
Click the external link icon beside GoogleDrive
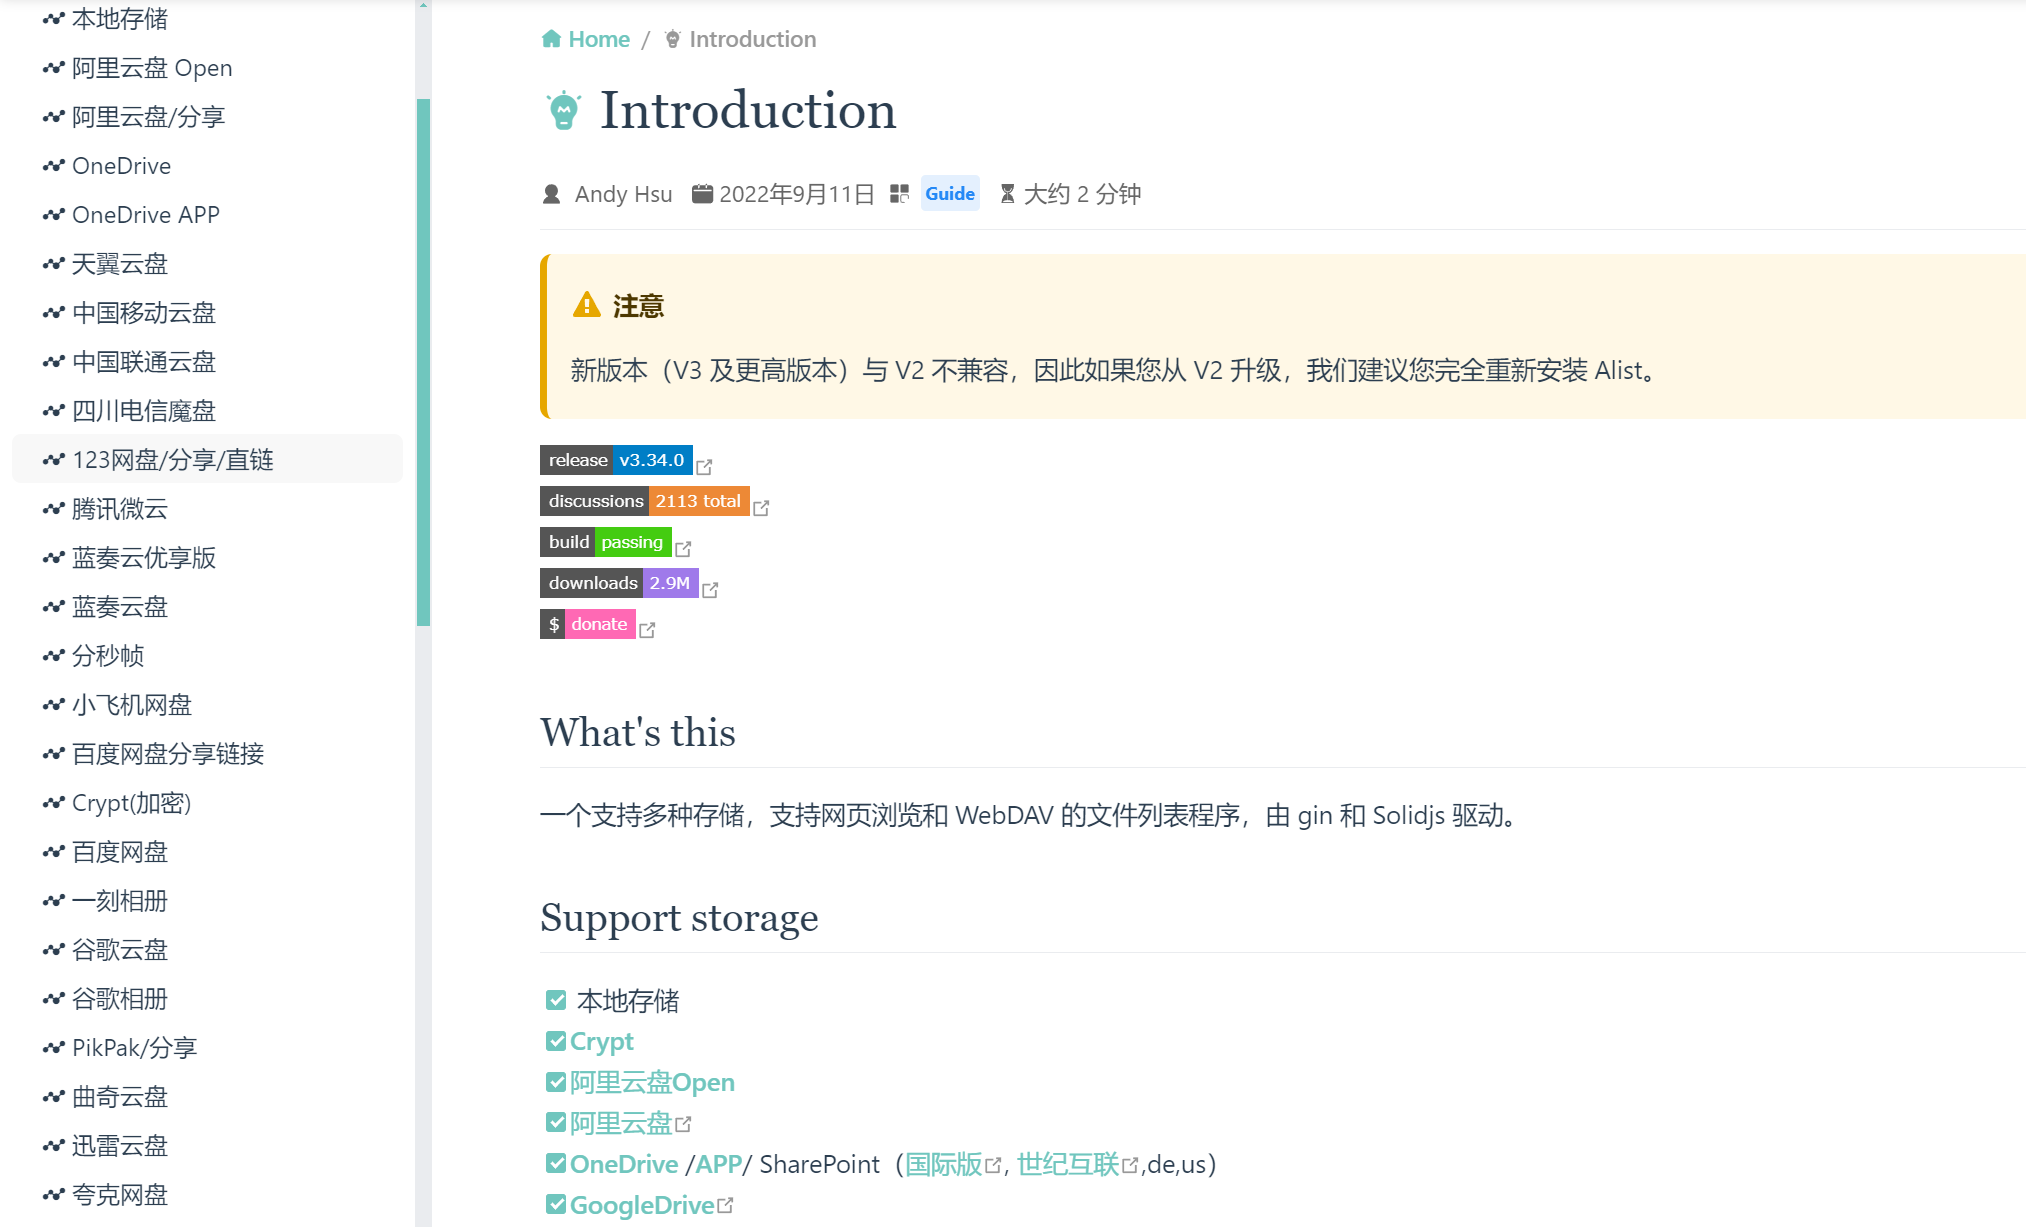pos(726,1206)
